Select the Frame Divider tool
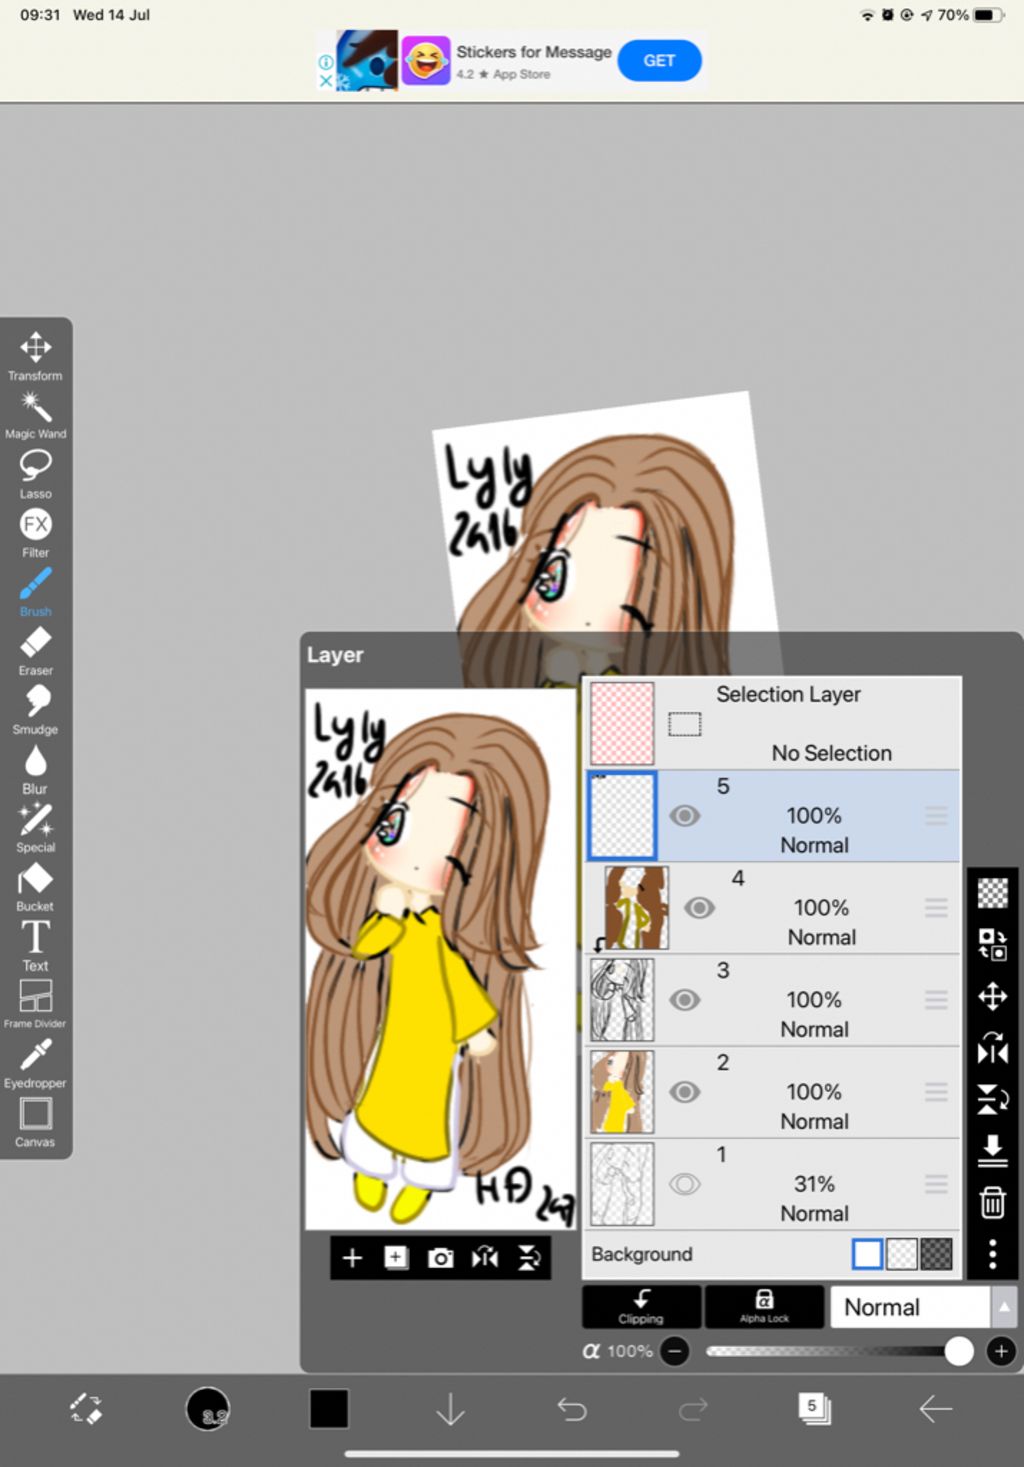Image resolution: width=1024 pixels, height=1467 pixels. (35, 1003)
